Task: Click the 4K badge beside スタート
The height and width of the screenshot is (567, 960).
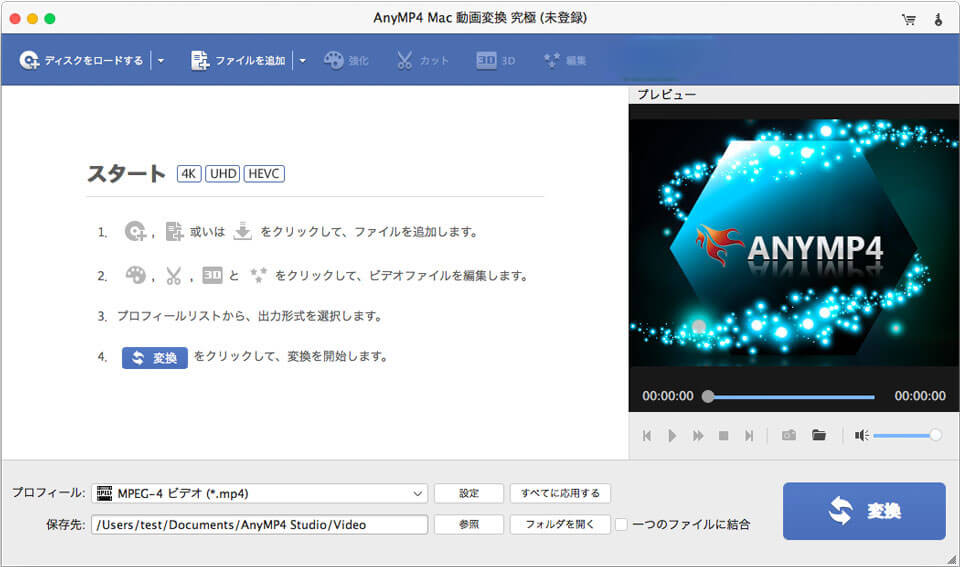Action: click(189, 174)
